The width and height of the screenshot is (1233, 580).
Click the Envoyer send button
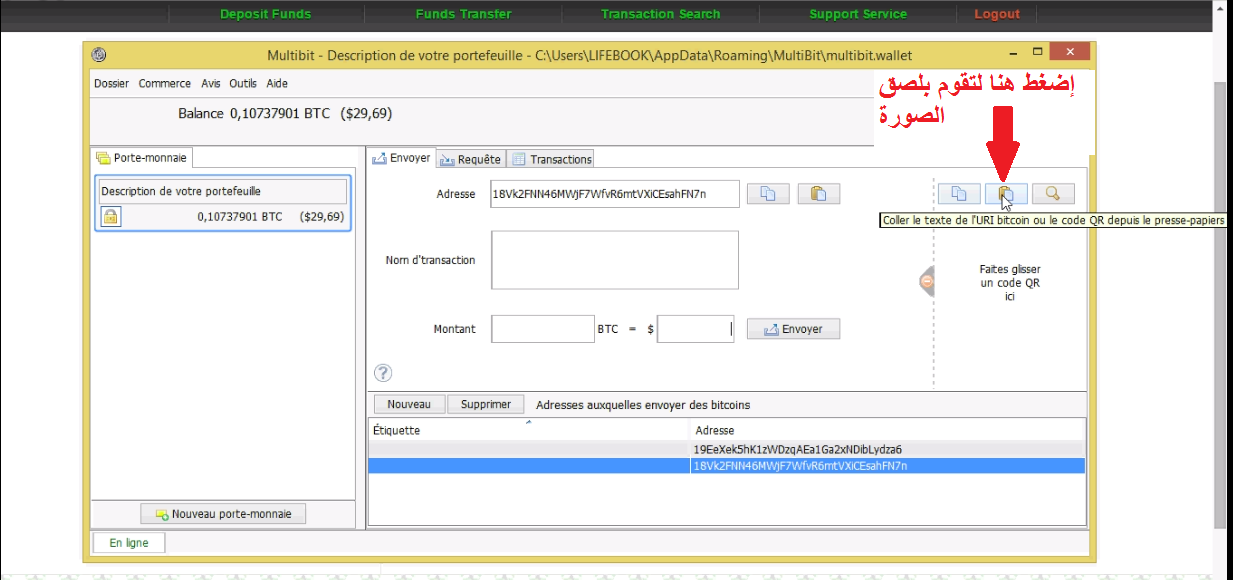[x=793, y=329]
